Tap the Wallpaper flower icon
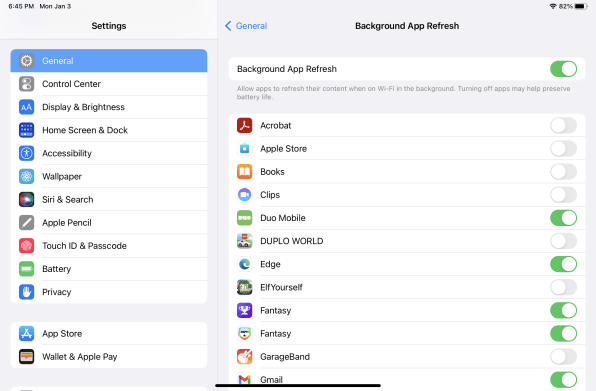This screenshot has width=596, height=391. tap(27, 176)
